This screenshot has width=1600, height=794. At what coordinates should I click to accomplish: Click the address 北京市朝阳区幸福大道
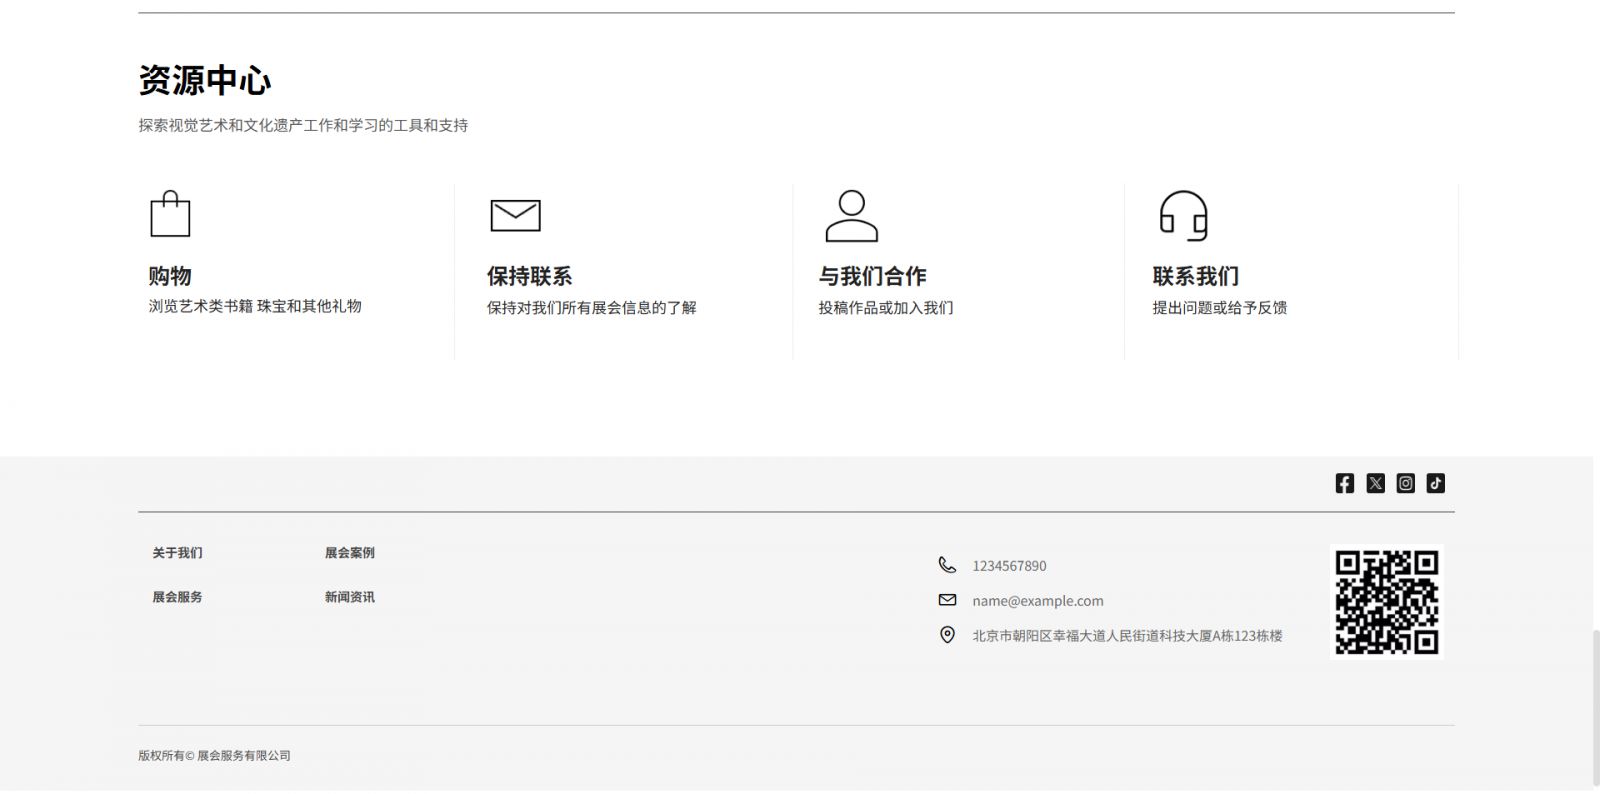point(1127,636)
